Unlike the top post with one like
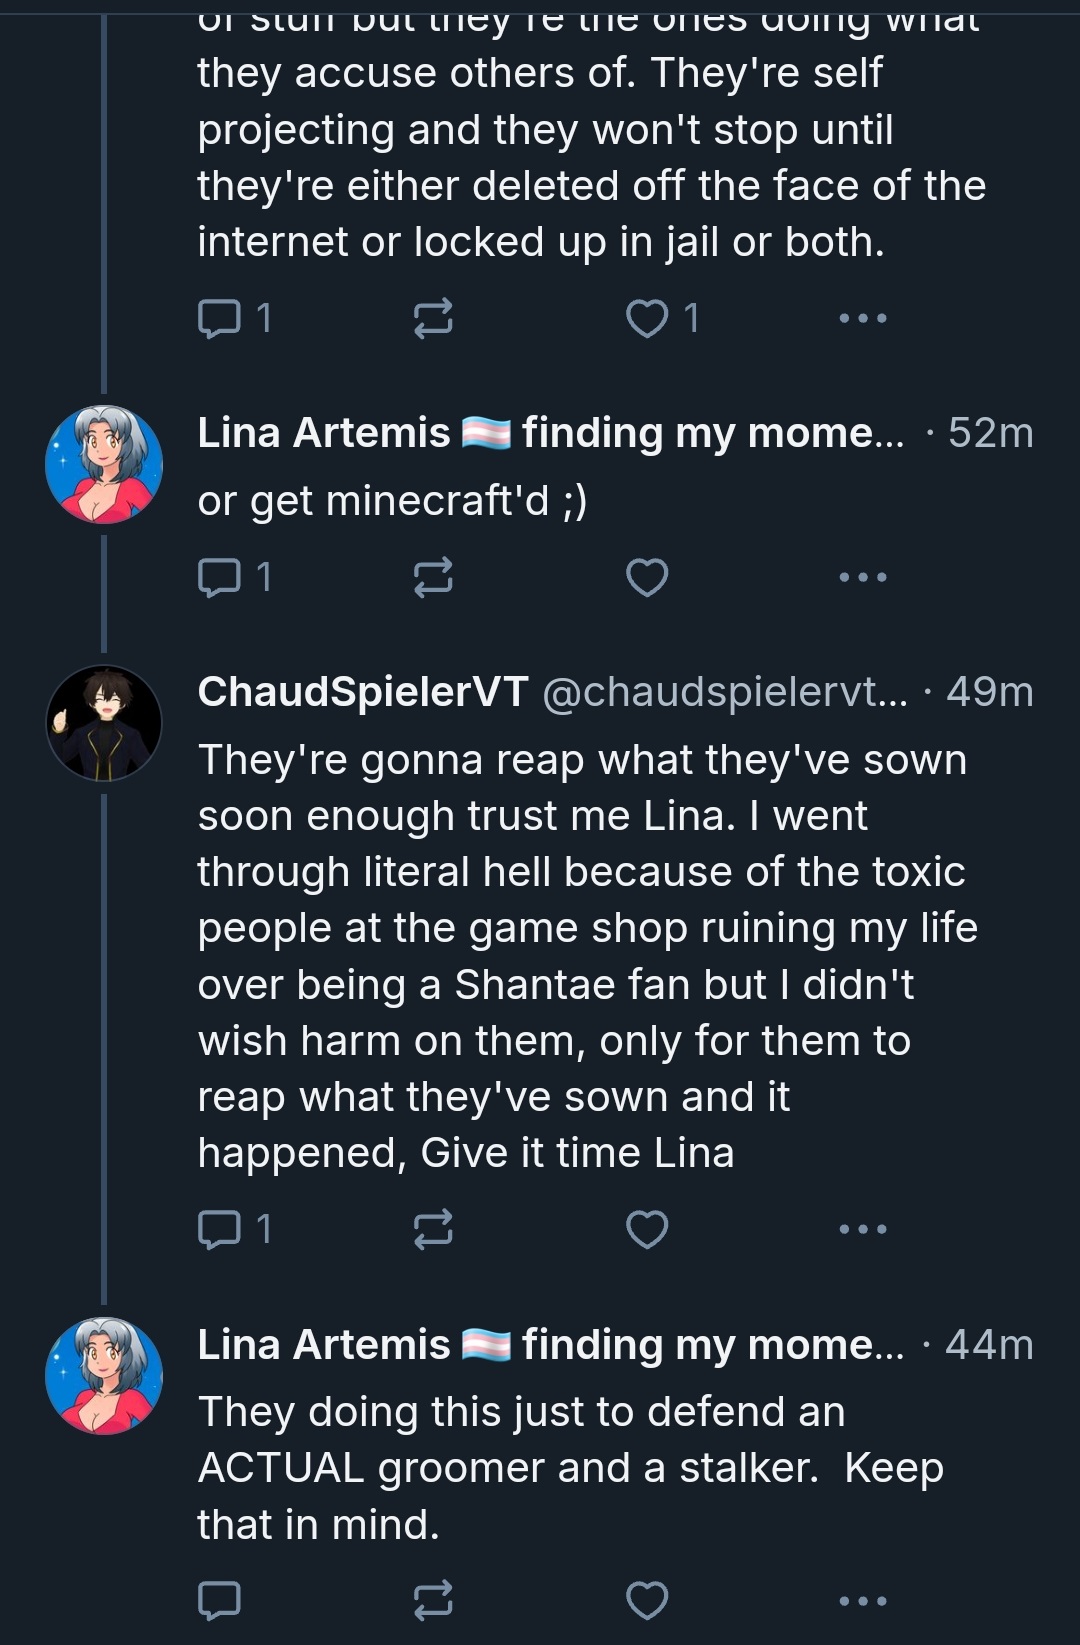 tap(647, 318)
